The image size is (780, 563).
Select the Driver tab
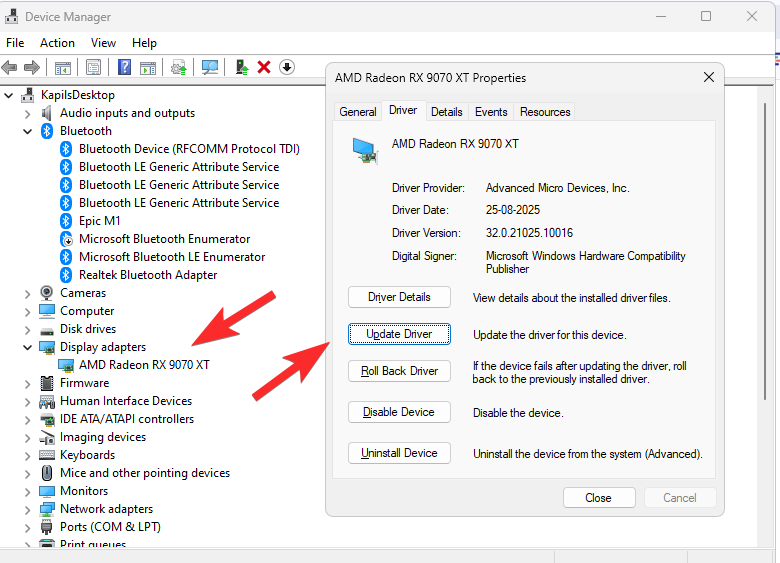click(403, 110)
